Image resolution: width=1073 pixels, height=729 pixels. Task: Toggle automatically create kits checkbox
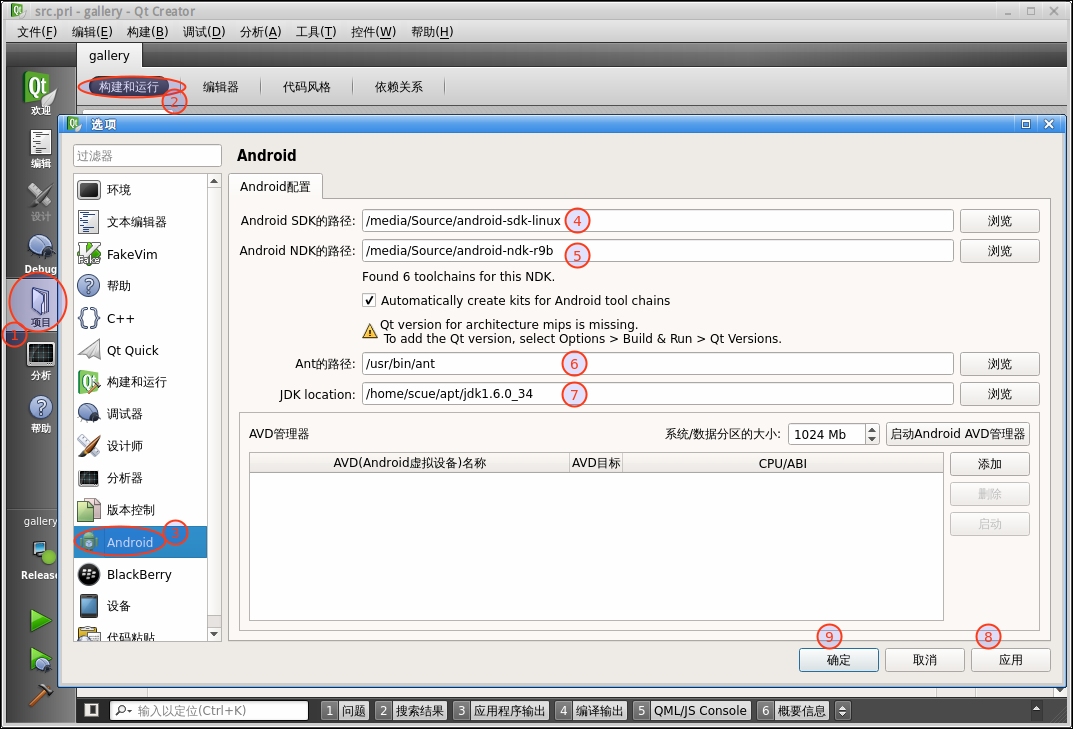pyautogui.click(x=369, y=300)
